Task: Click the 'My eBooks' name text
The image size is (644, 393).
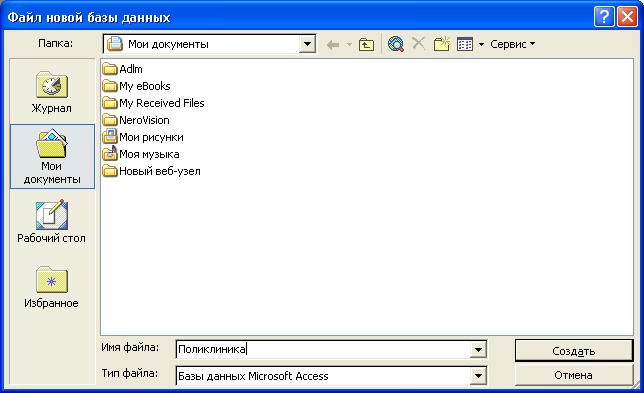Action: click(145, 86)
